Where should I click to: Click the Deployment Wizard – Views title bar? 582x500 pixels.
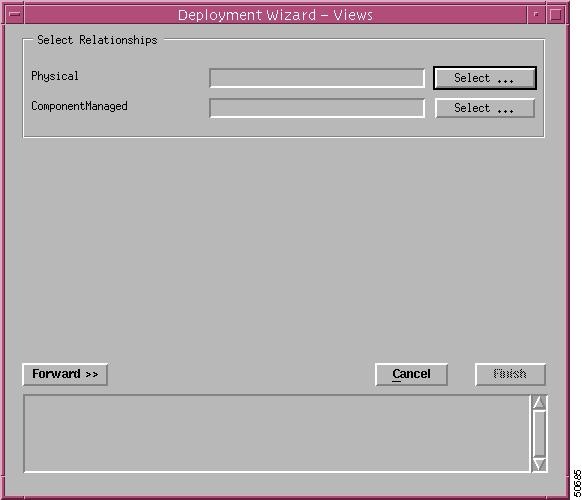pos(275,15)
